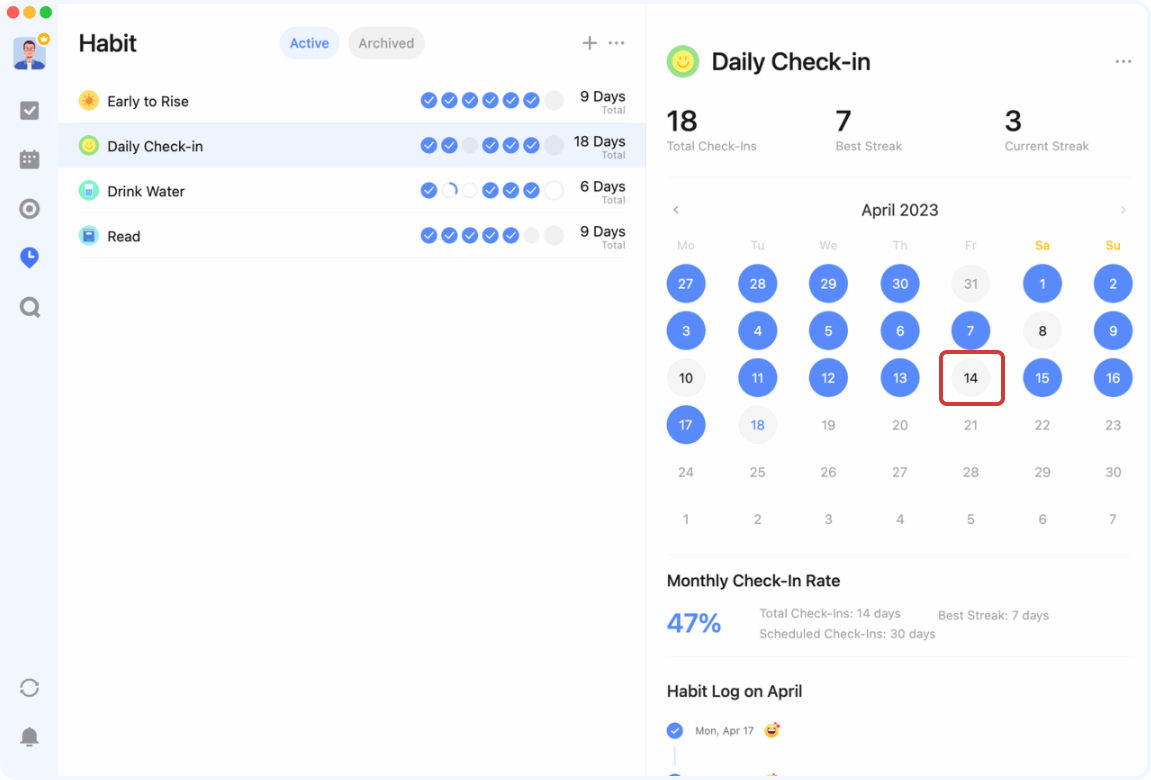Check the last circle for Read habit
1151x780 pixels.
(x=553, y=235)
